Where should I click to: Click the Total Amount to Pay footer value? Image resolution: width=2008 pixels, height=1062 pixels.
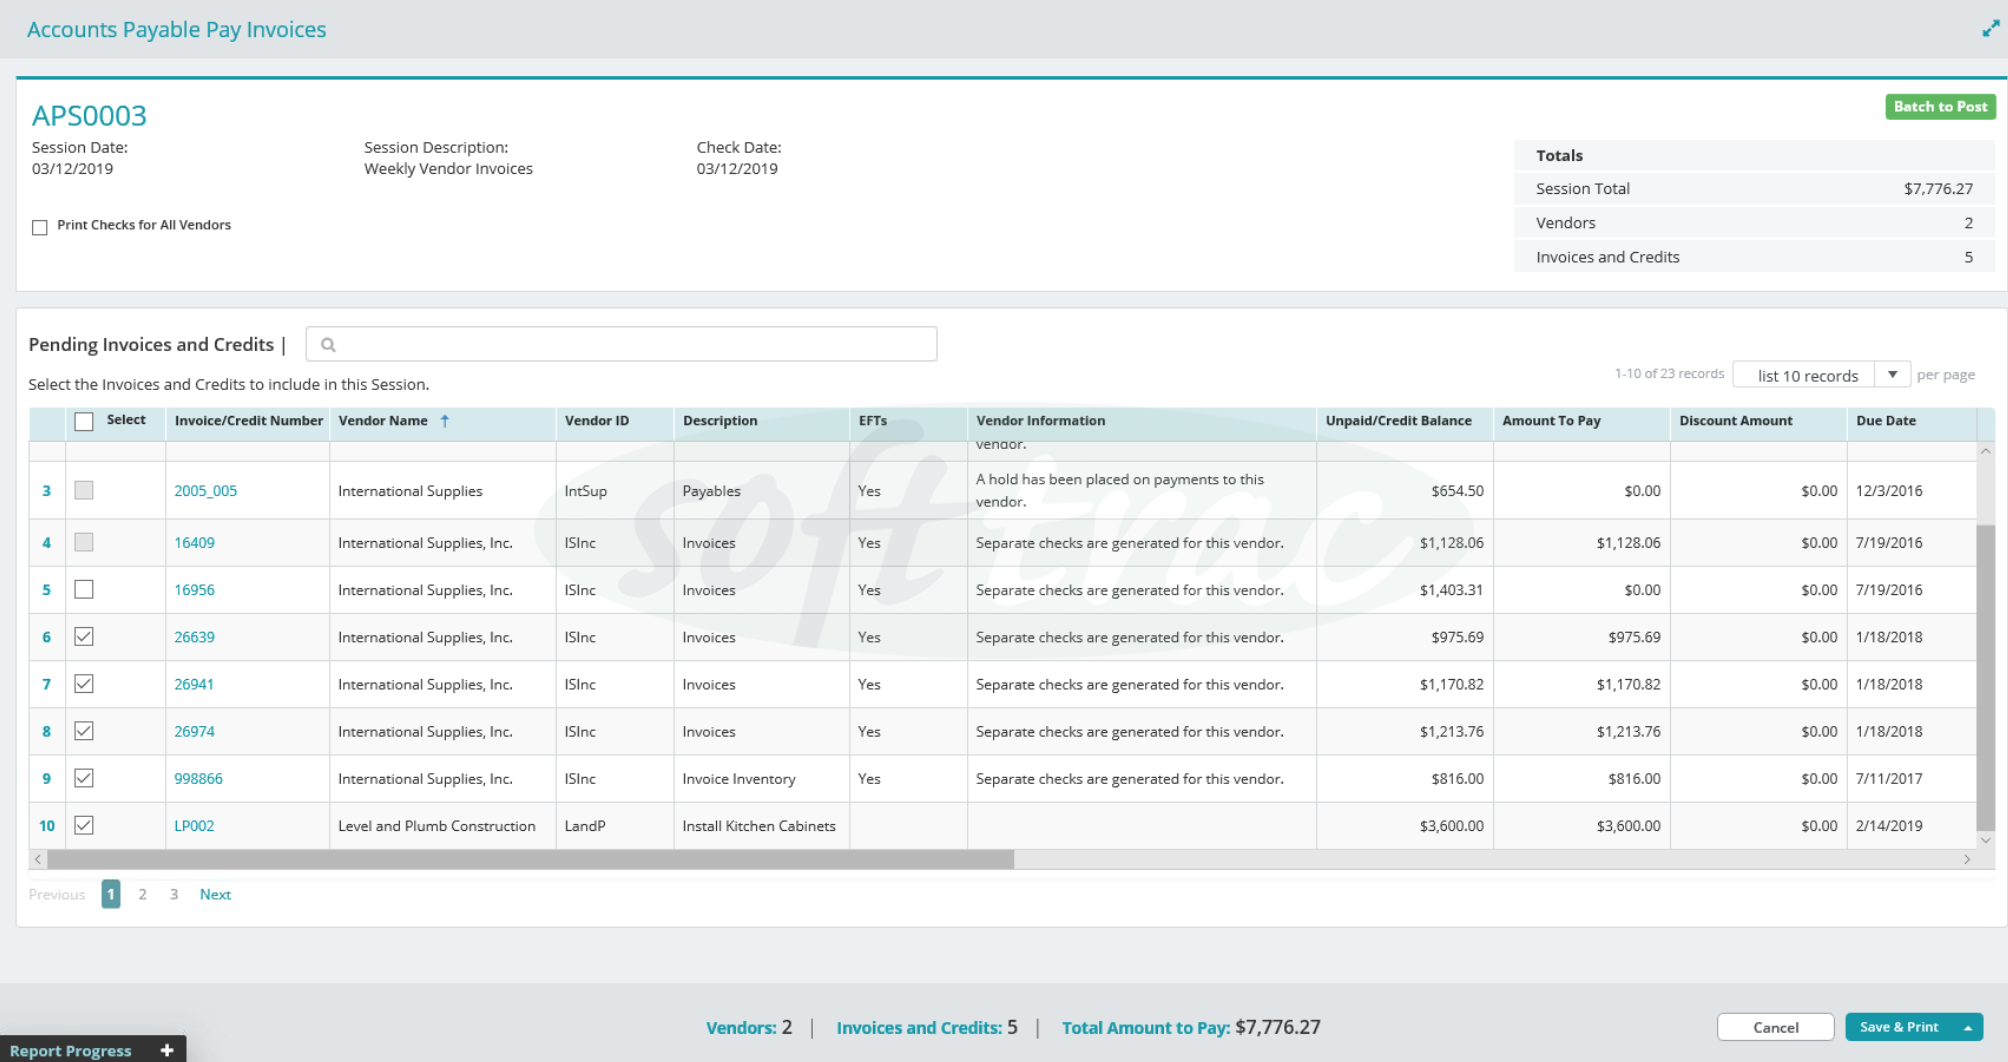pyautogui.click(x=1278, y=1027)
